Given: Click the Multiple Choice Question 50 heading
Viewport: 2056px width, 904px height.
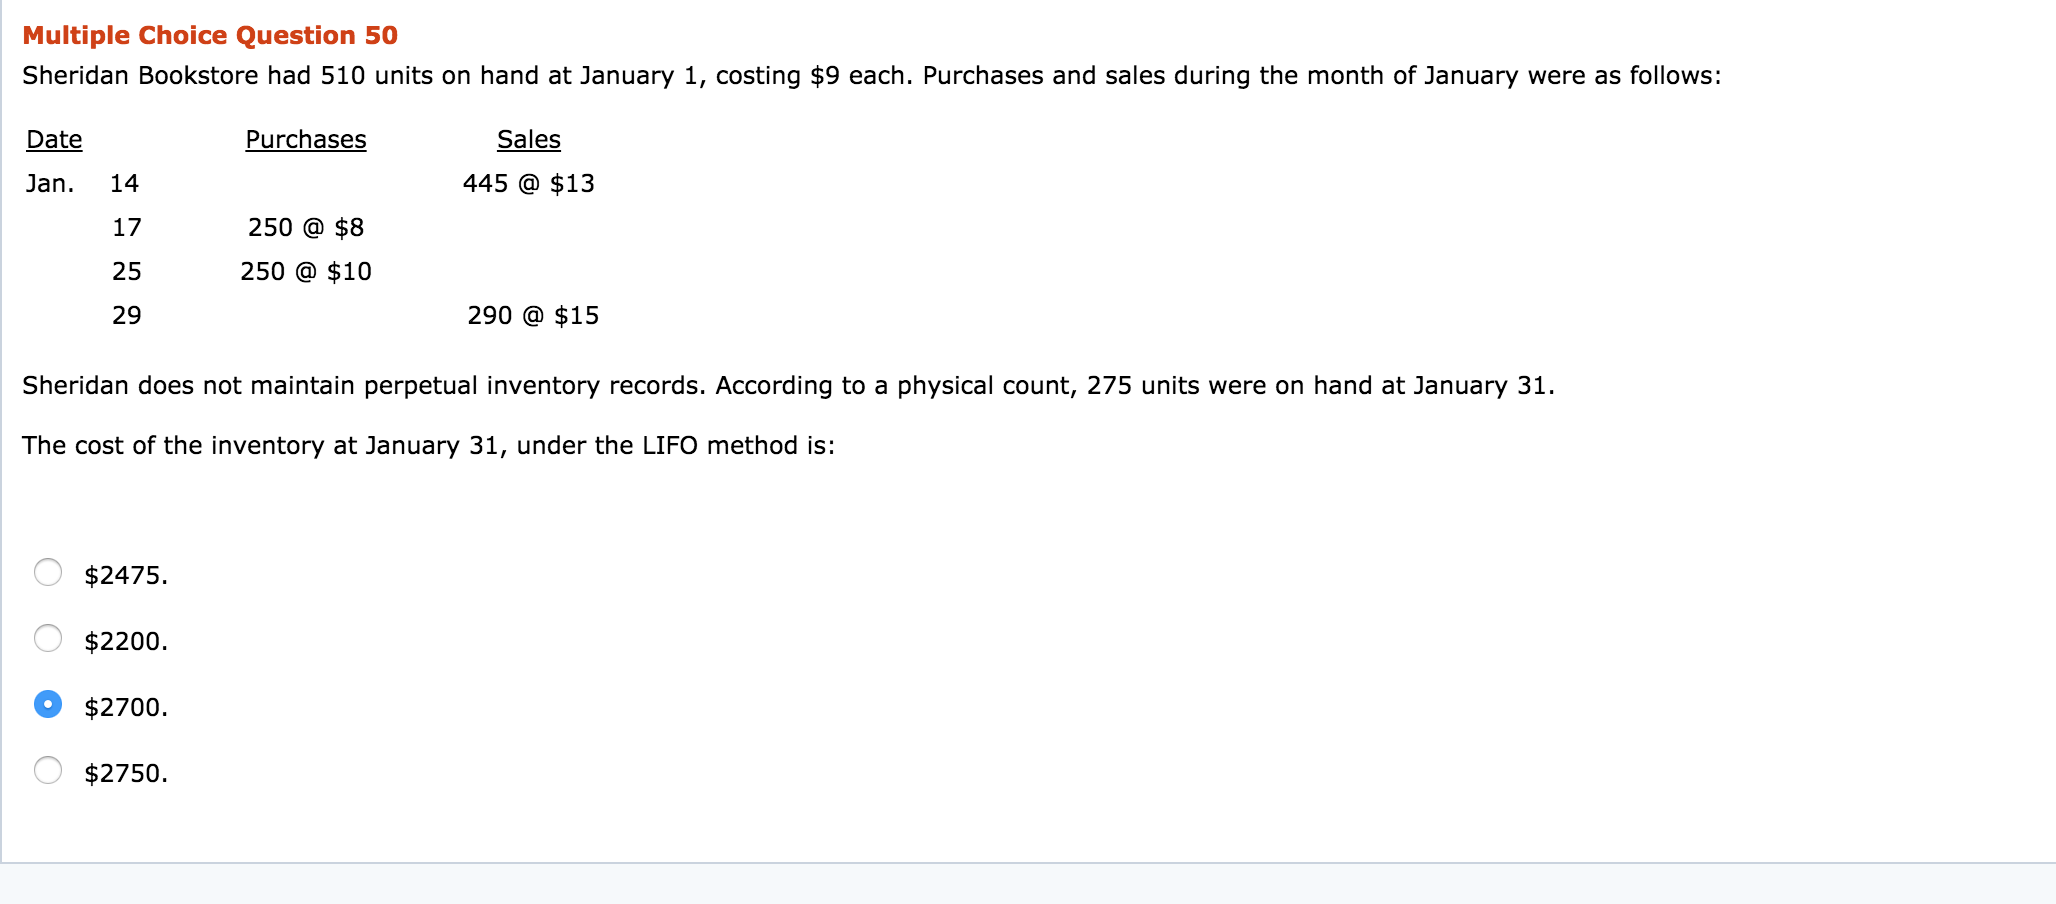Looking at the screenshot, I should 209,34.
